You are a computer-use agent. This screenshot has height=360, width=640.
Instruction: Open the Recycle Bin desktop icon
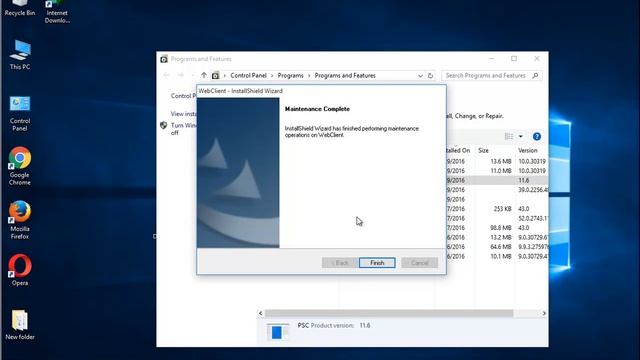pyautogui.click(x=20, y=8)
